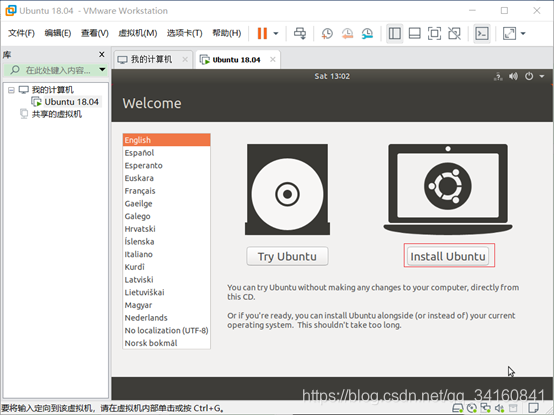This screenshot has height=415, width=554.
Task: Click the CD disc image
Action: [287, 190]
